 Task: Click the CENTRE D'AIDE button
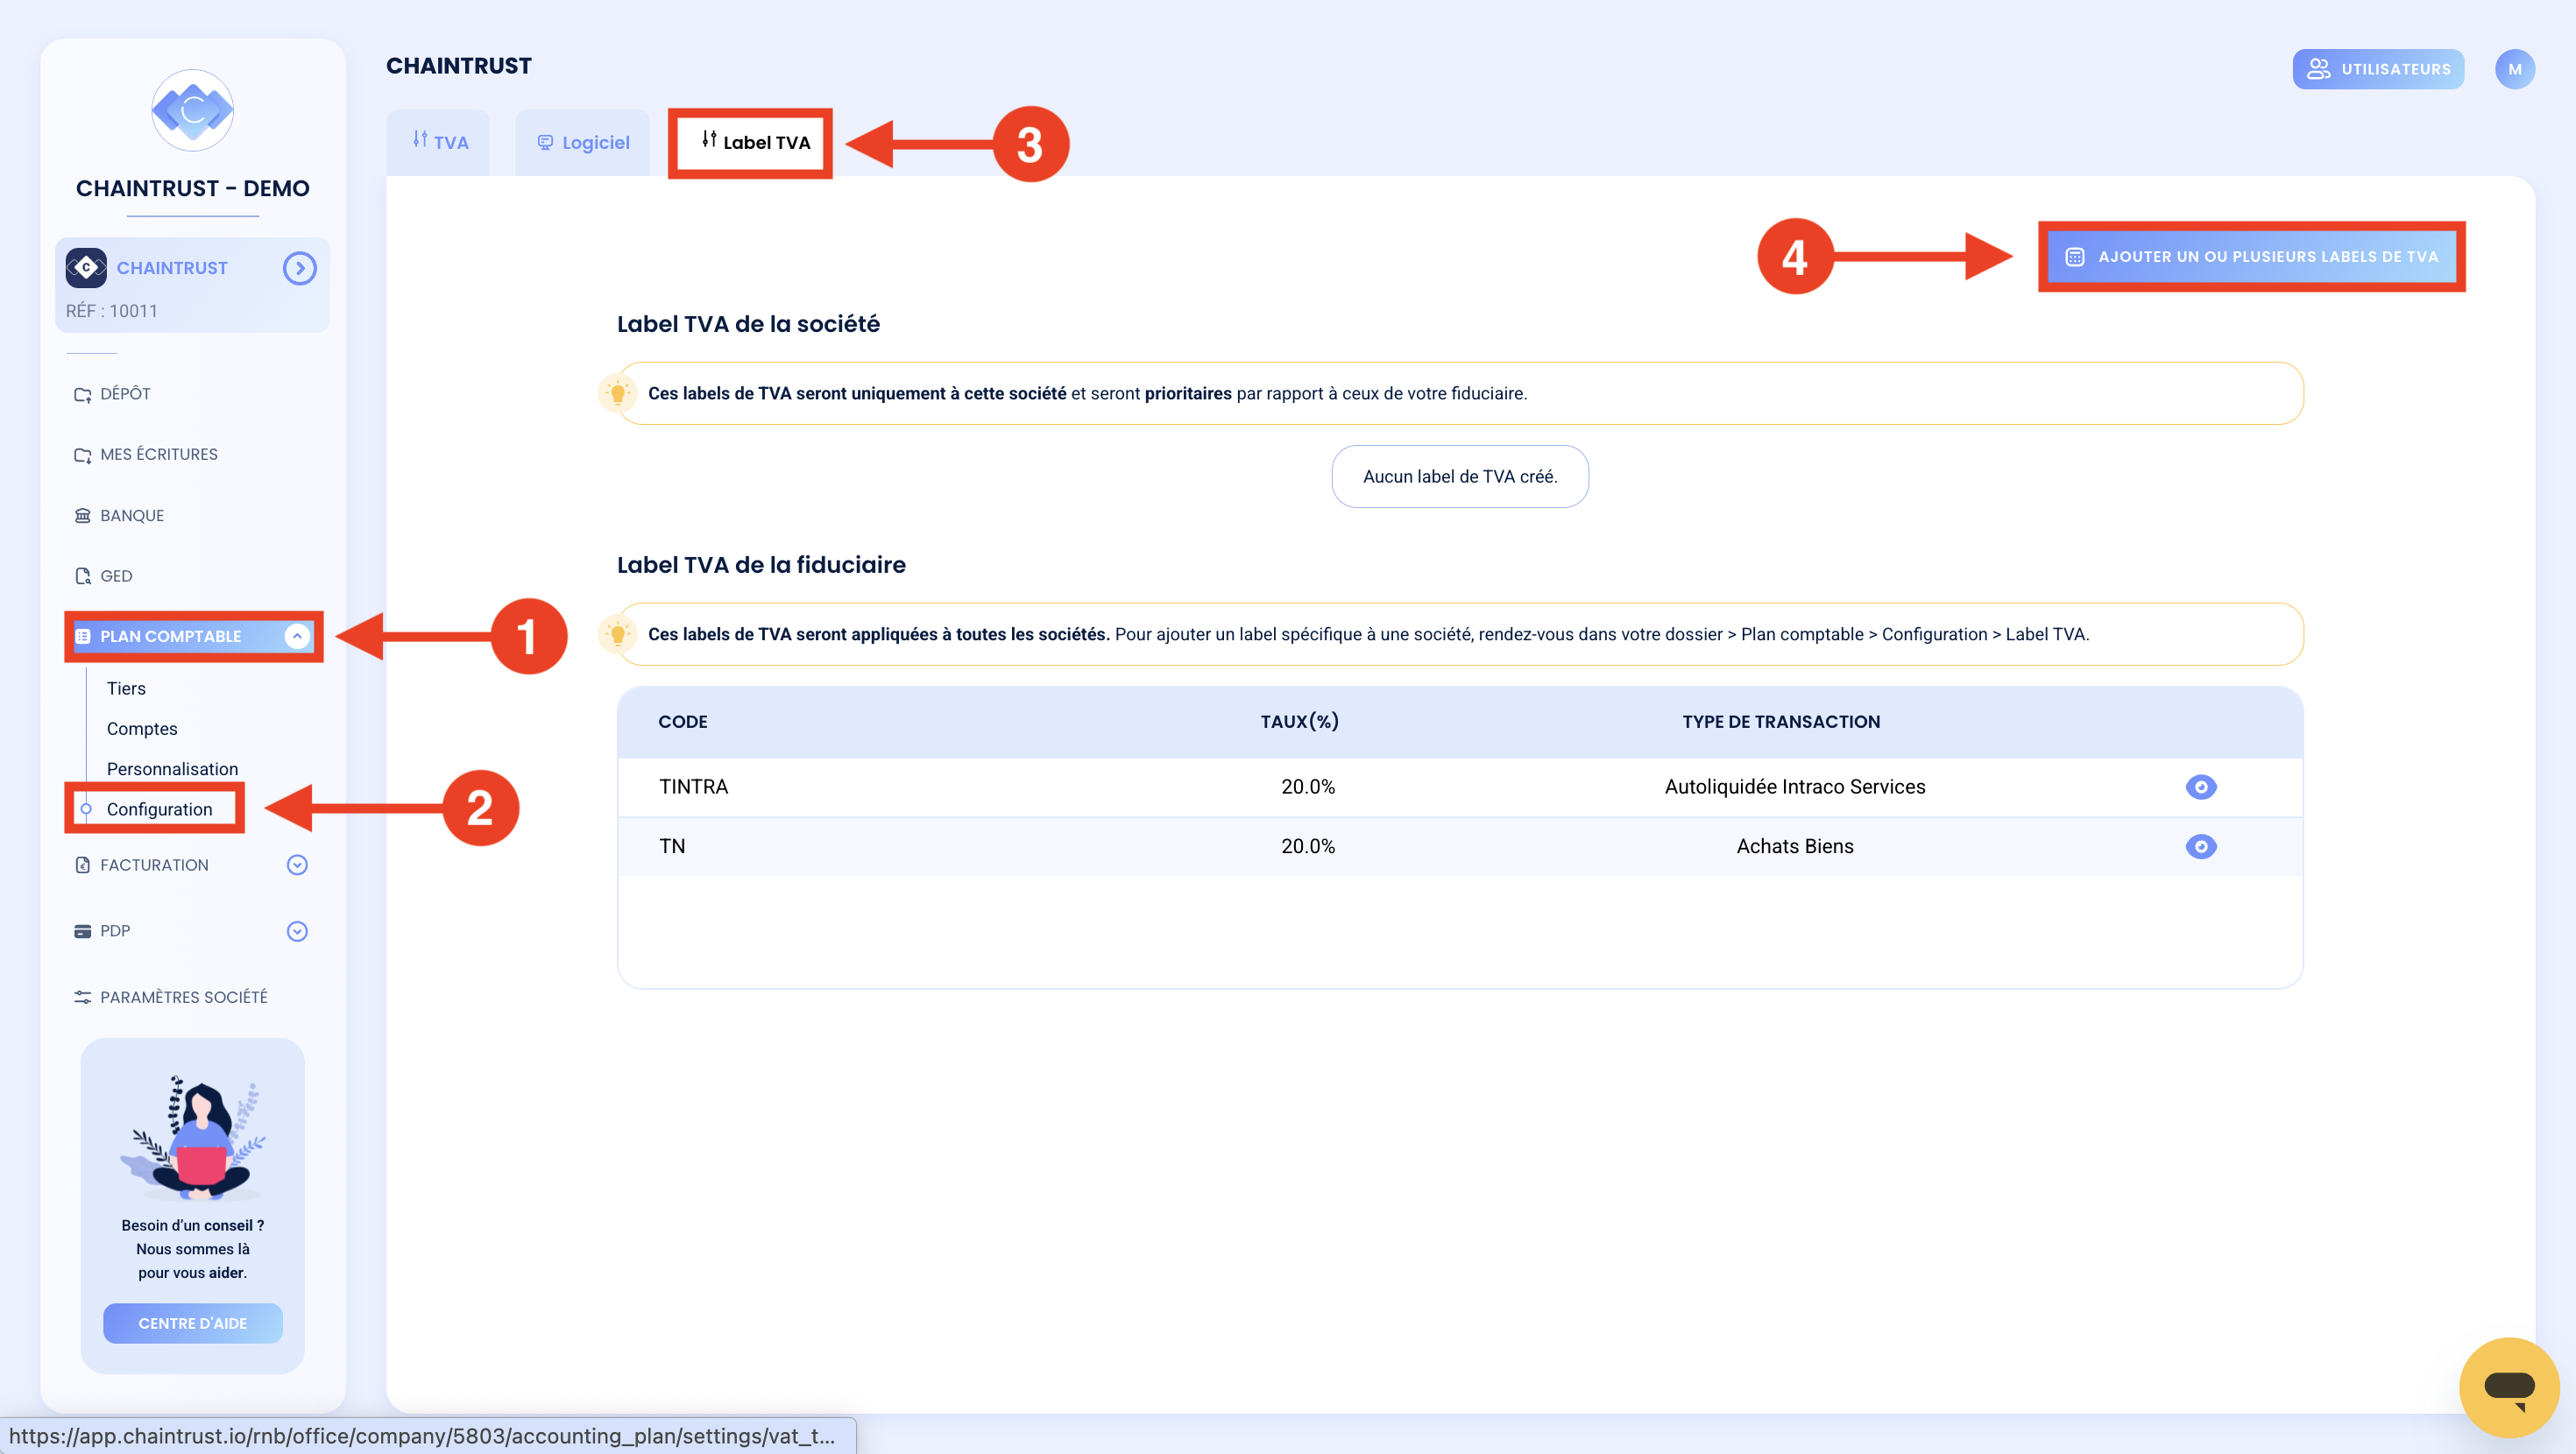coord(193,1323)
